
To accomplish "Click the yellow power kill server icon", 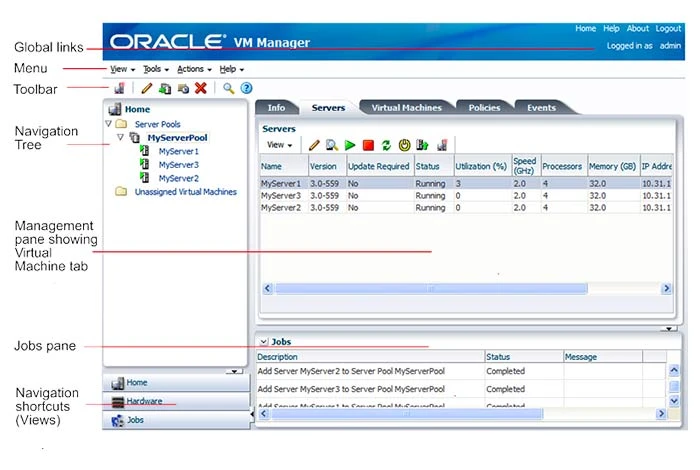I will (x=404, y=145).
